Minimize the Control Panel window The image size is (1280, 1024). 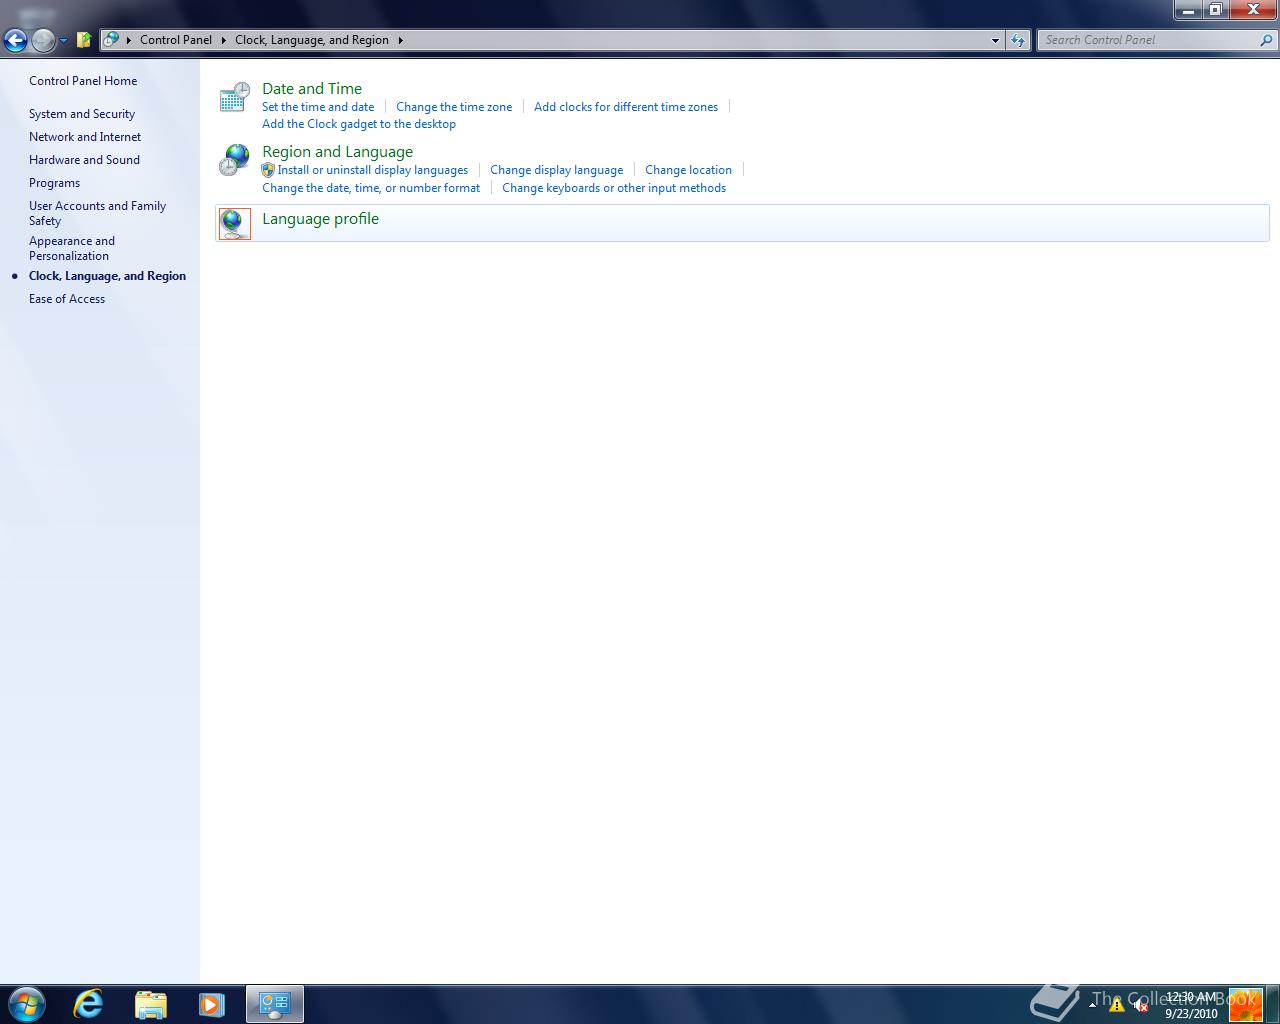[1188, 10]
